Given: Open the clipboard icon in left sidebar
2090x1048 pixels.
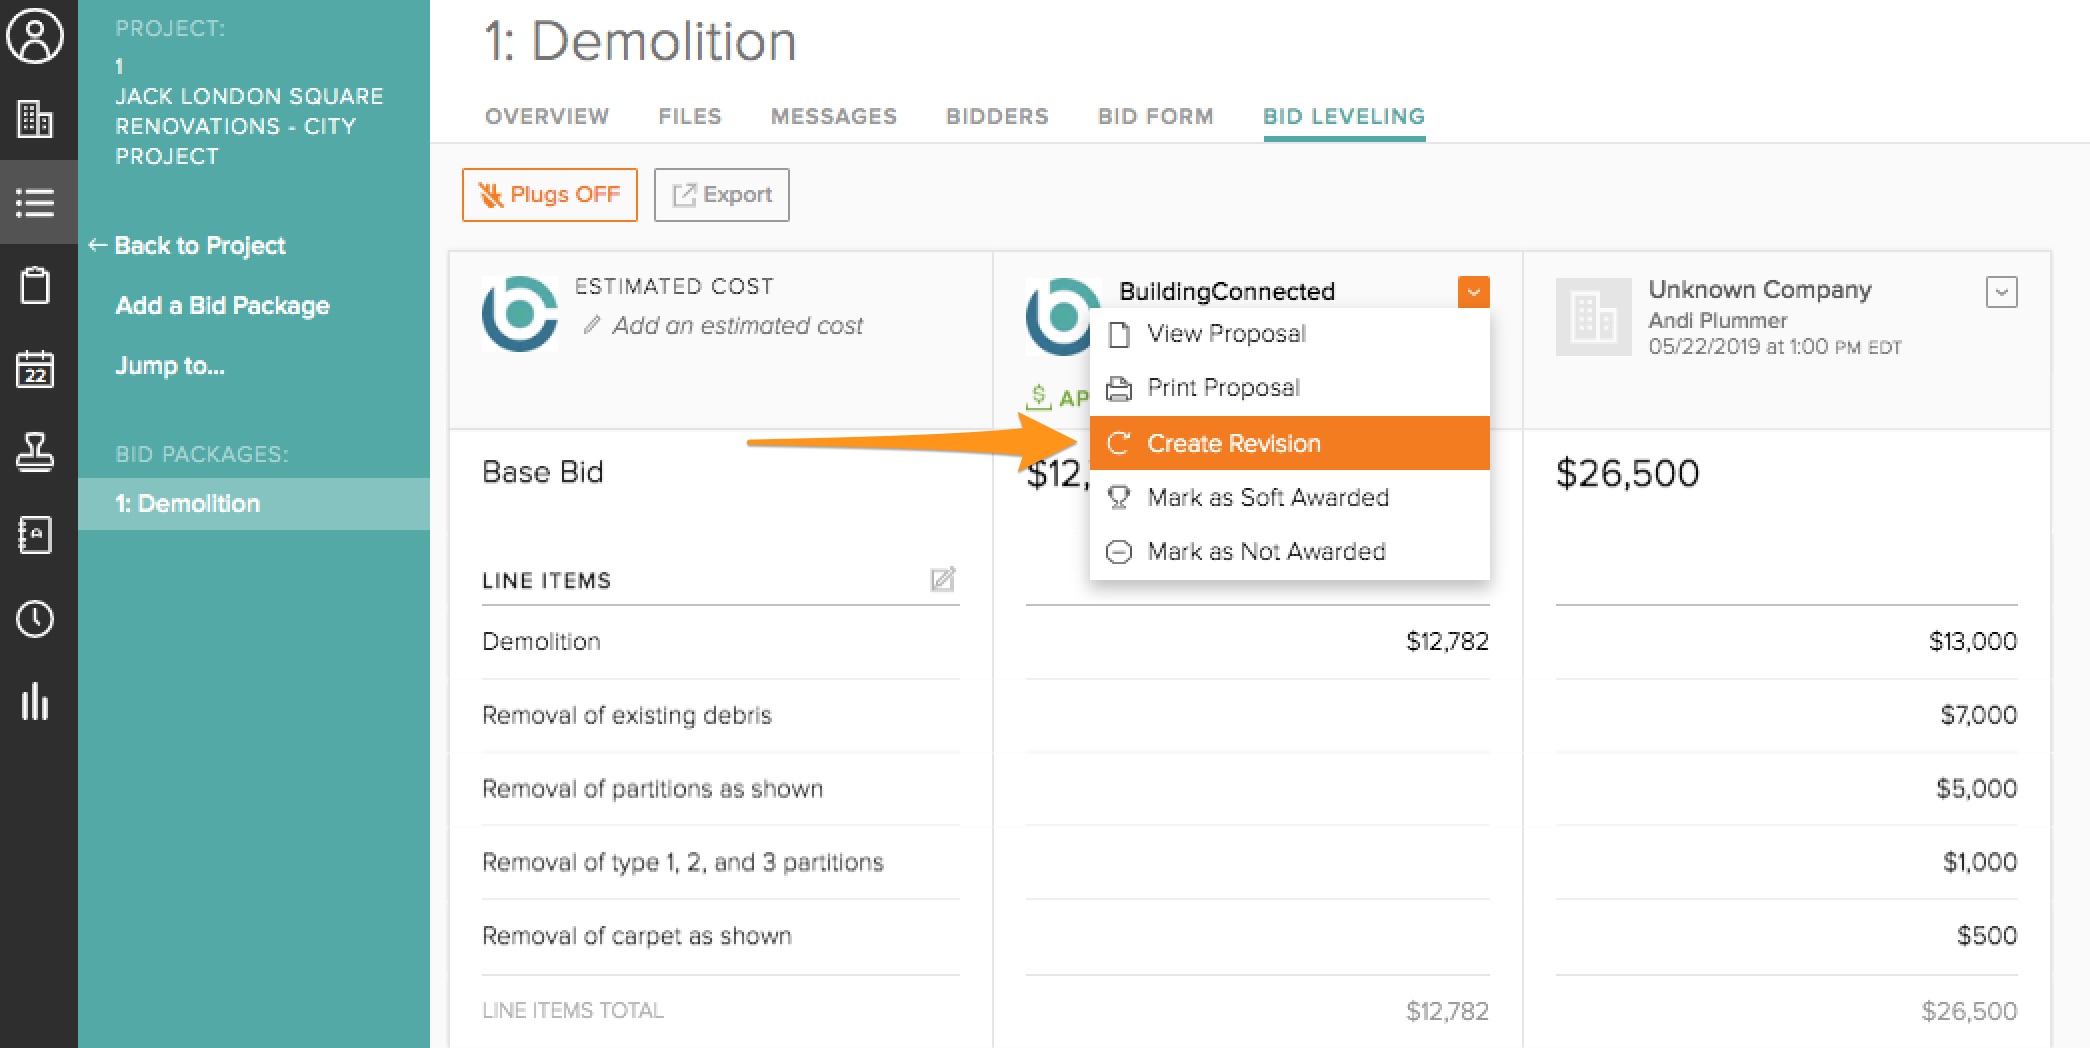Looking at the screenshot, I should tap(36, 286).
